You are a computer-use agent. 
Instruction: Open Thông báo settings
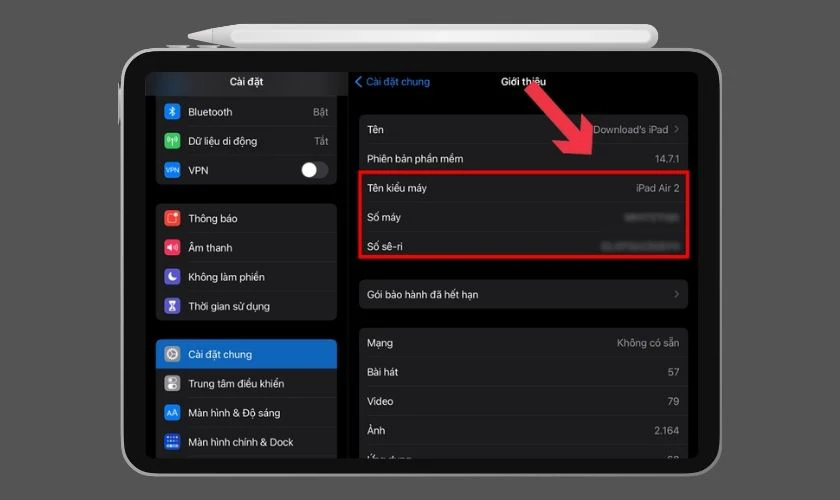246,218
